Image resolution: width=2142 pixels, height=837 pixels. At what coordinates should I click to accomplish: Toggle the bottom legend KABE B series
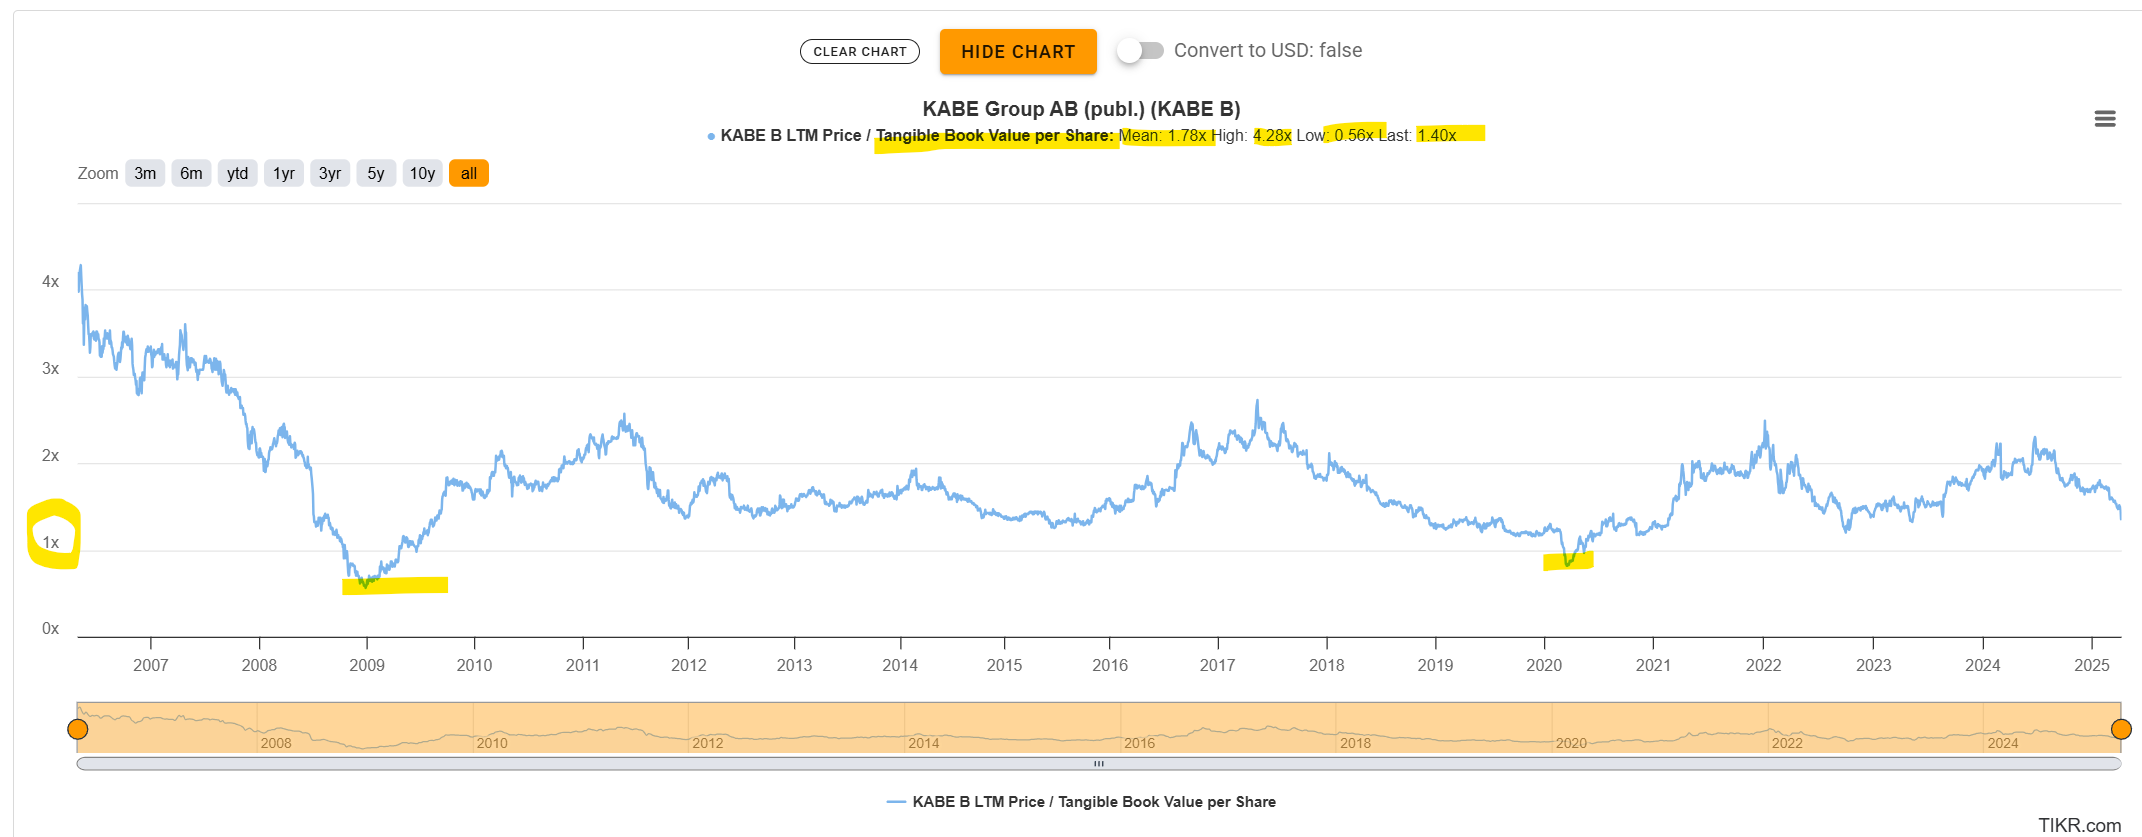tap(1081, 802)
